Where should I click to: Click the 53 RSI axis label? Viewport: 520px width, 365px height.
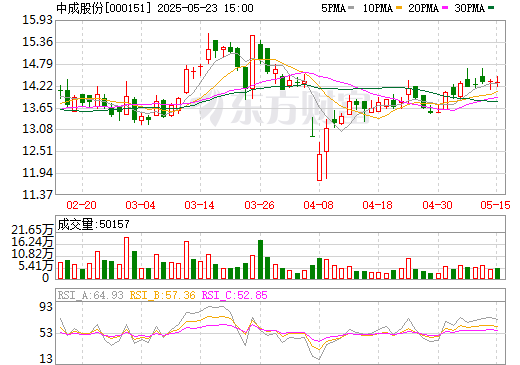coord(46,333)
